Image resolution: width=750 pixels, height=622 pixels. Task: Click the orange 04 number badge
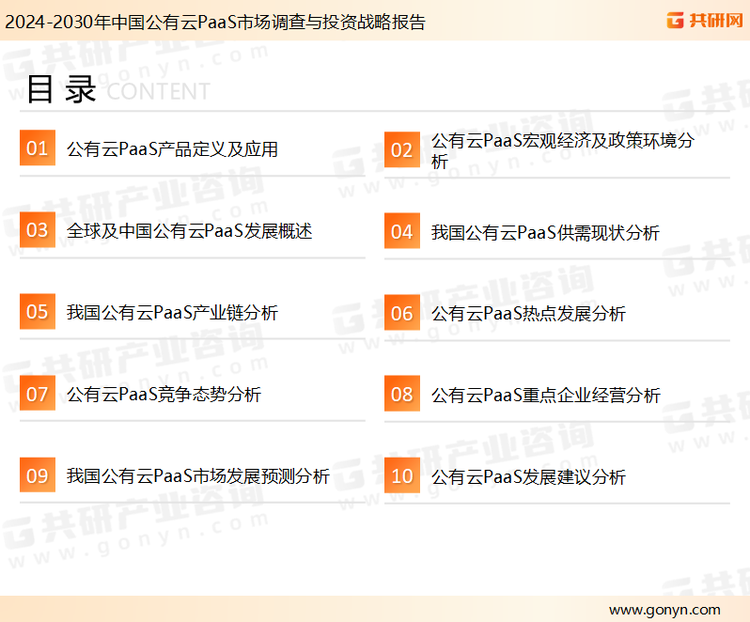point(402,231)
